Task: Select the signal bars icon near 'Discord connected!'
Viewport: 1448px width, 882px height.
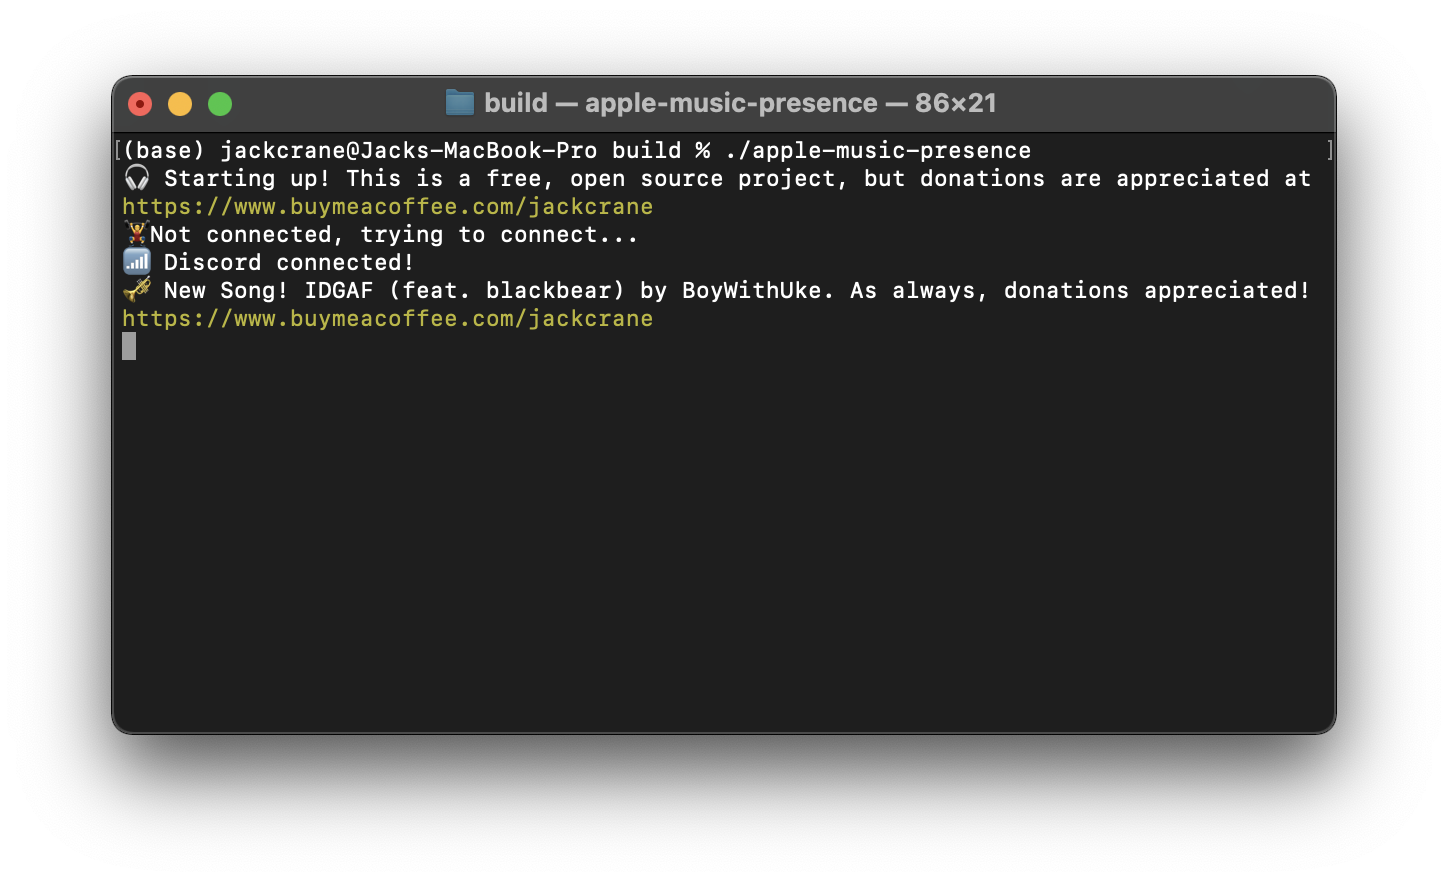Action: (136, 261)
